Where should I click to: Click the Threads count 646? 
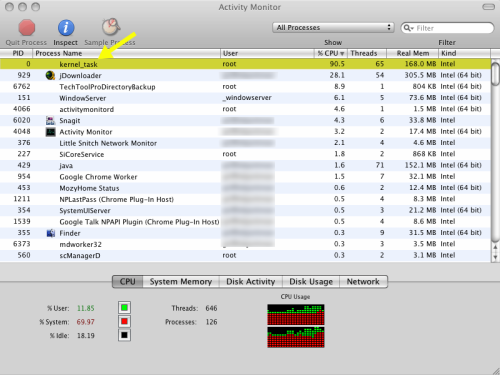pos(211,308)
